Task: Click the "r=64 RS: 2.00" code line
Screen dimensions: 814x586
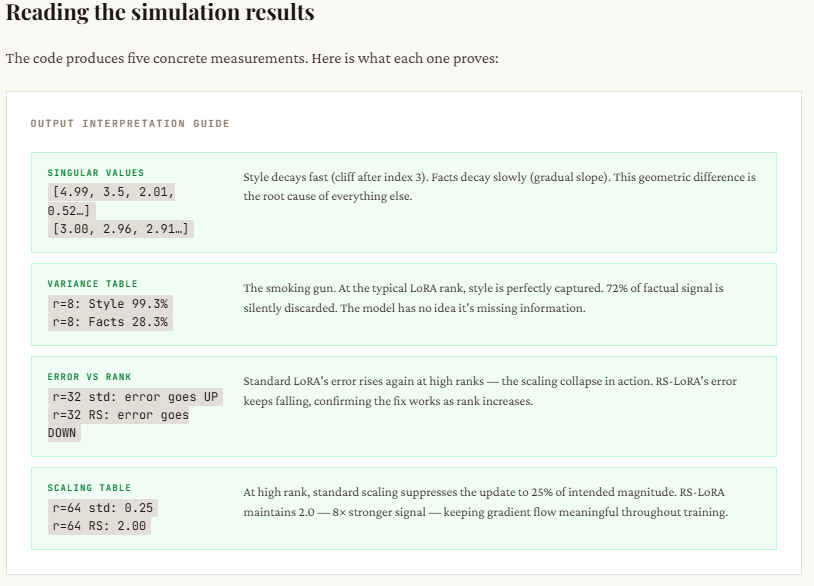Action: click(99, 526)
